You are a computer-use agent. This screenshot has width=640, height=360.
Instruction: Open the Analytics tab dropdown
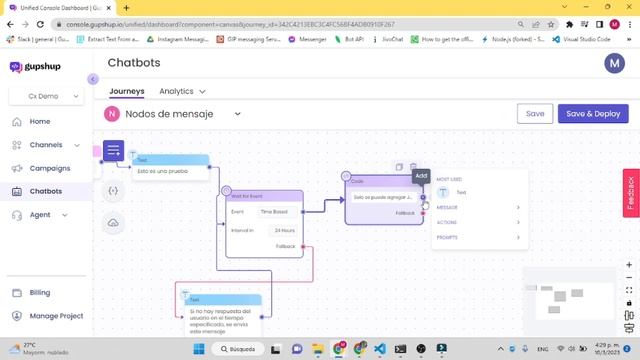click(x=182, y=91)
